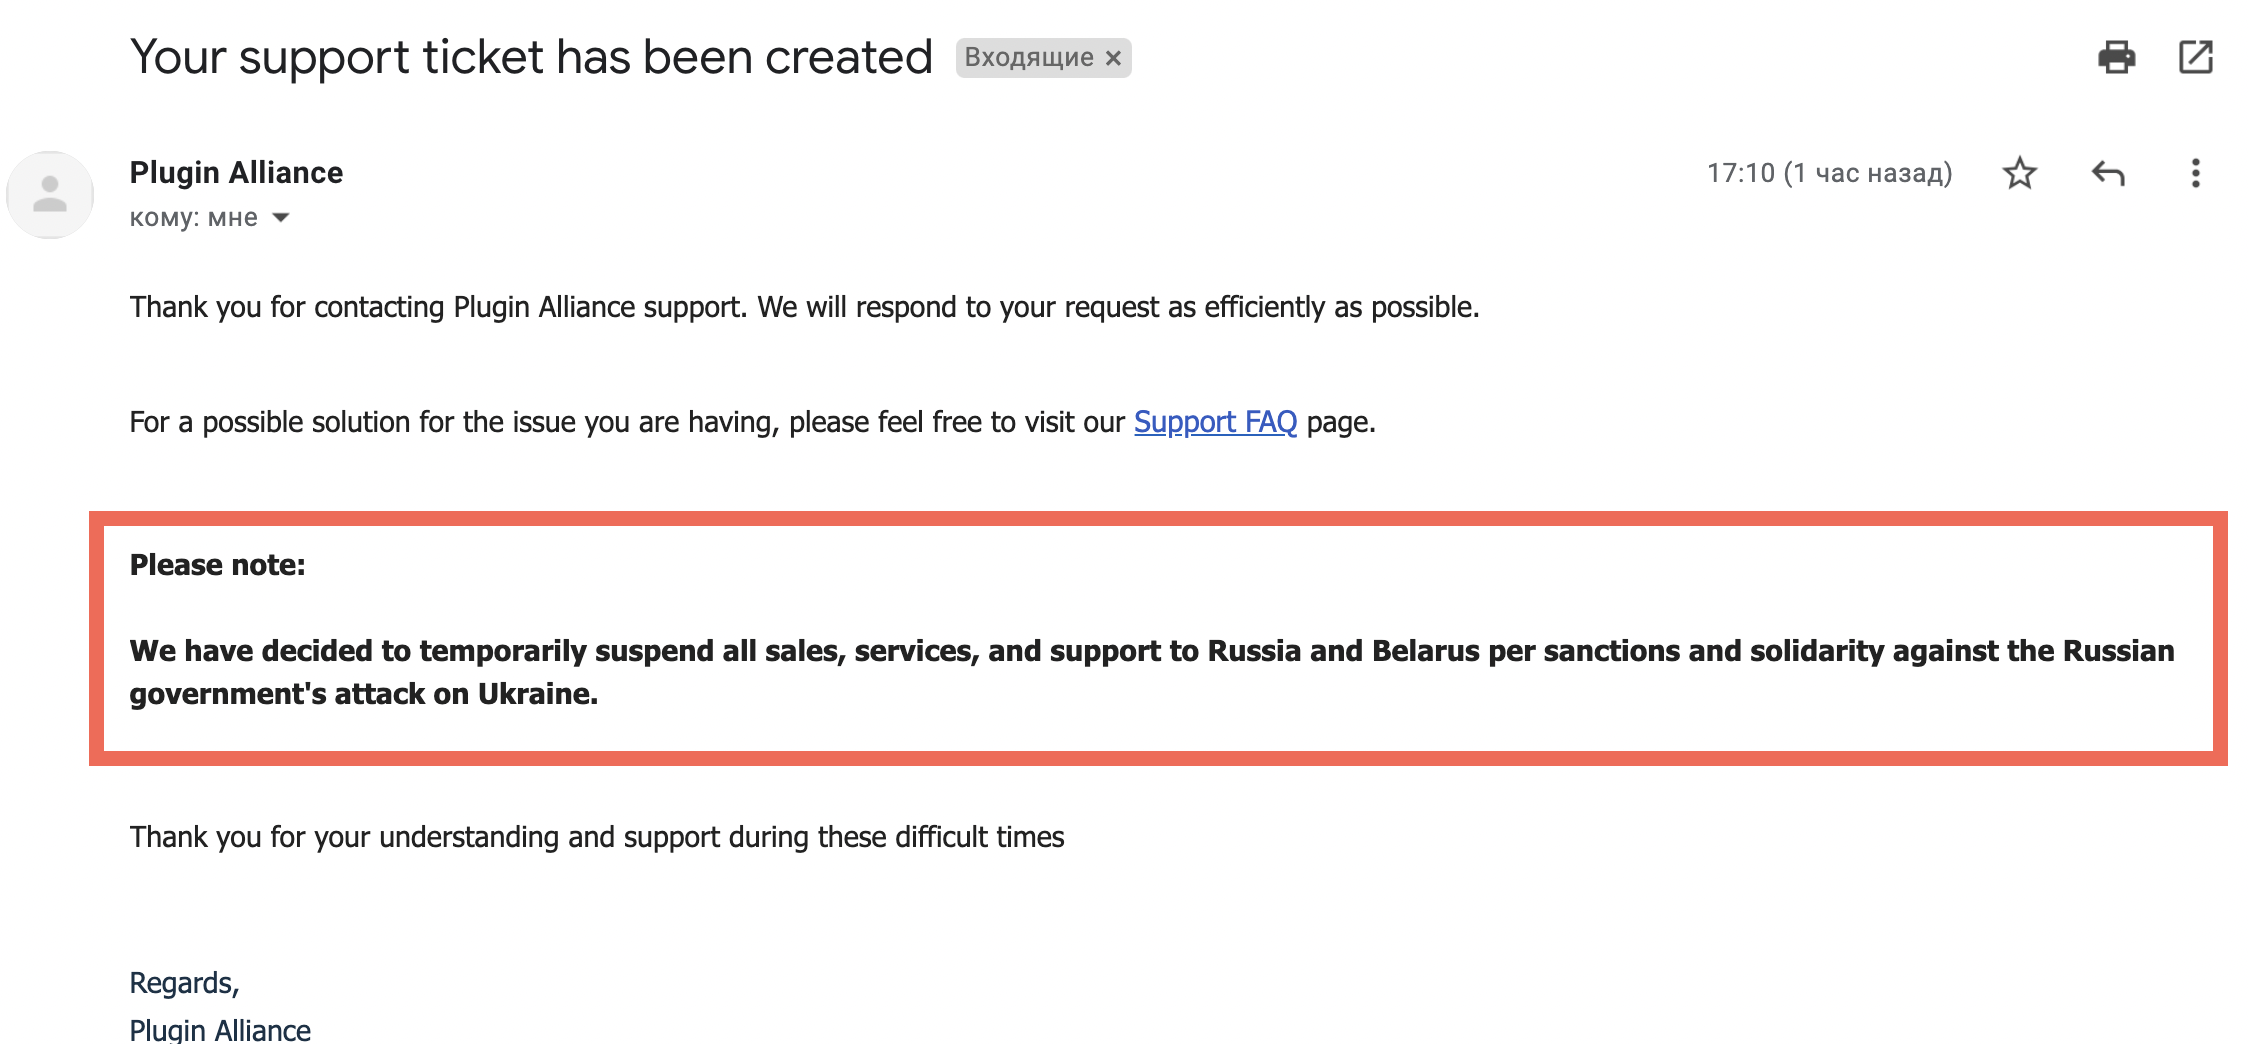
Task: Click the Входящие inbox label
Action: pos(1029,58)
